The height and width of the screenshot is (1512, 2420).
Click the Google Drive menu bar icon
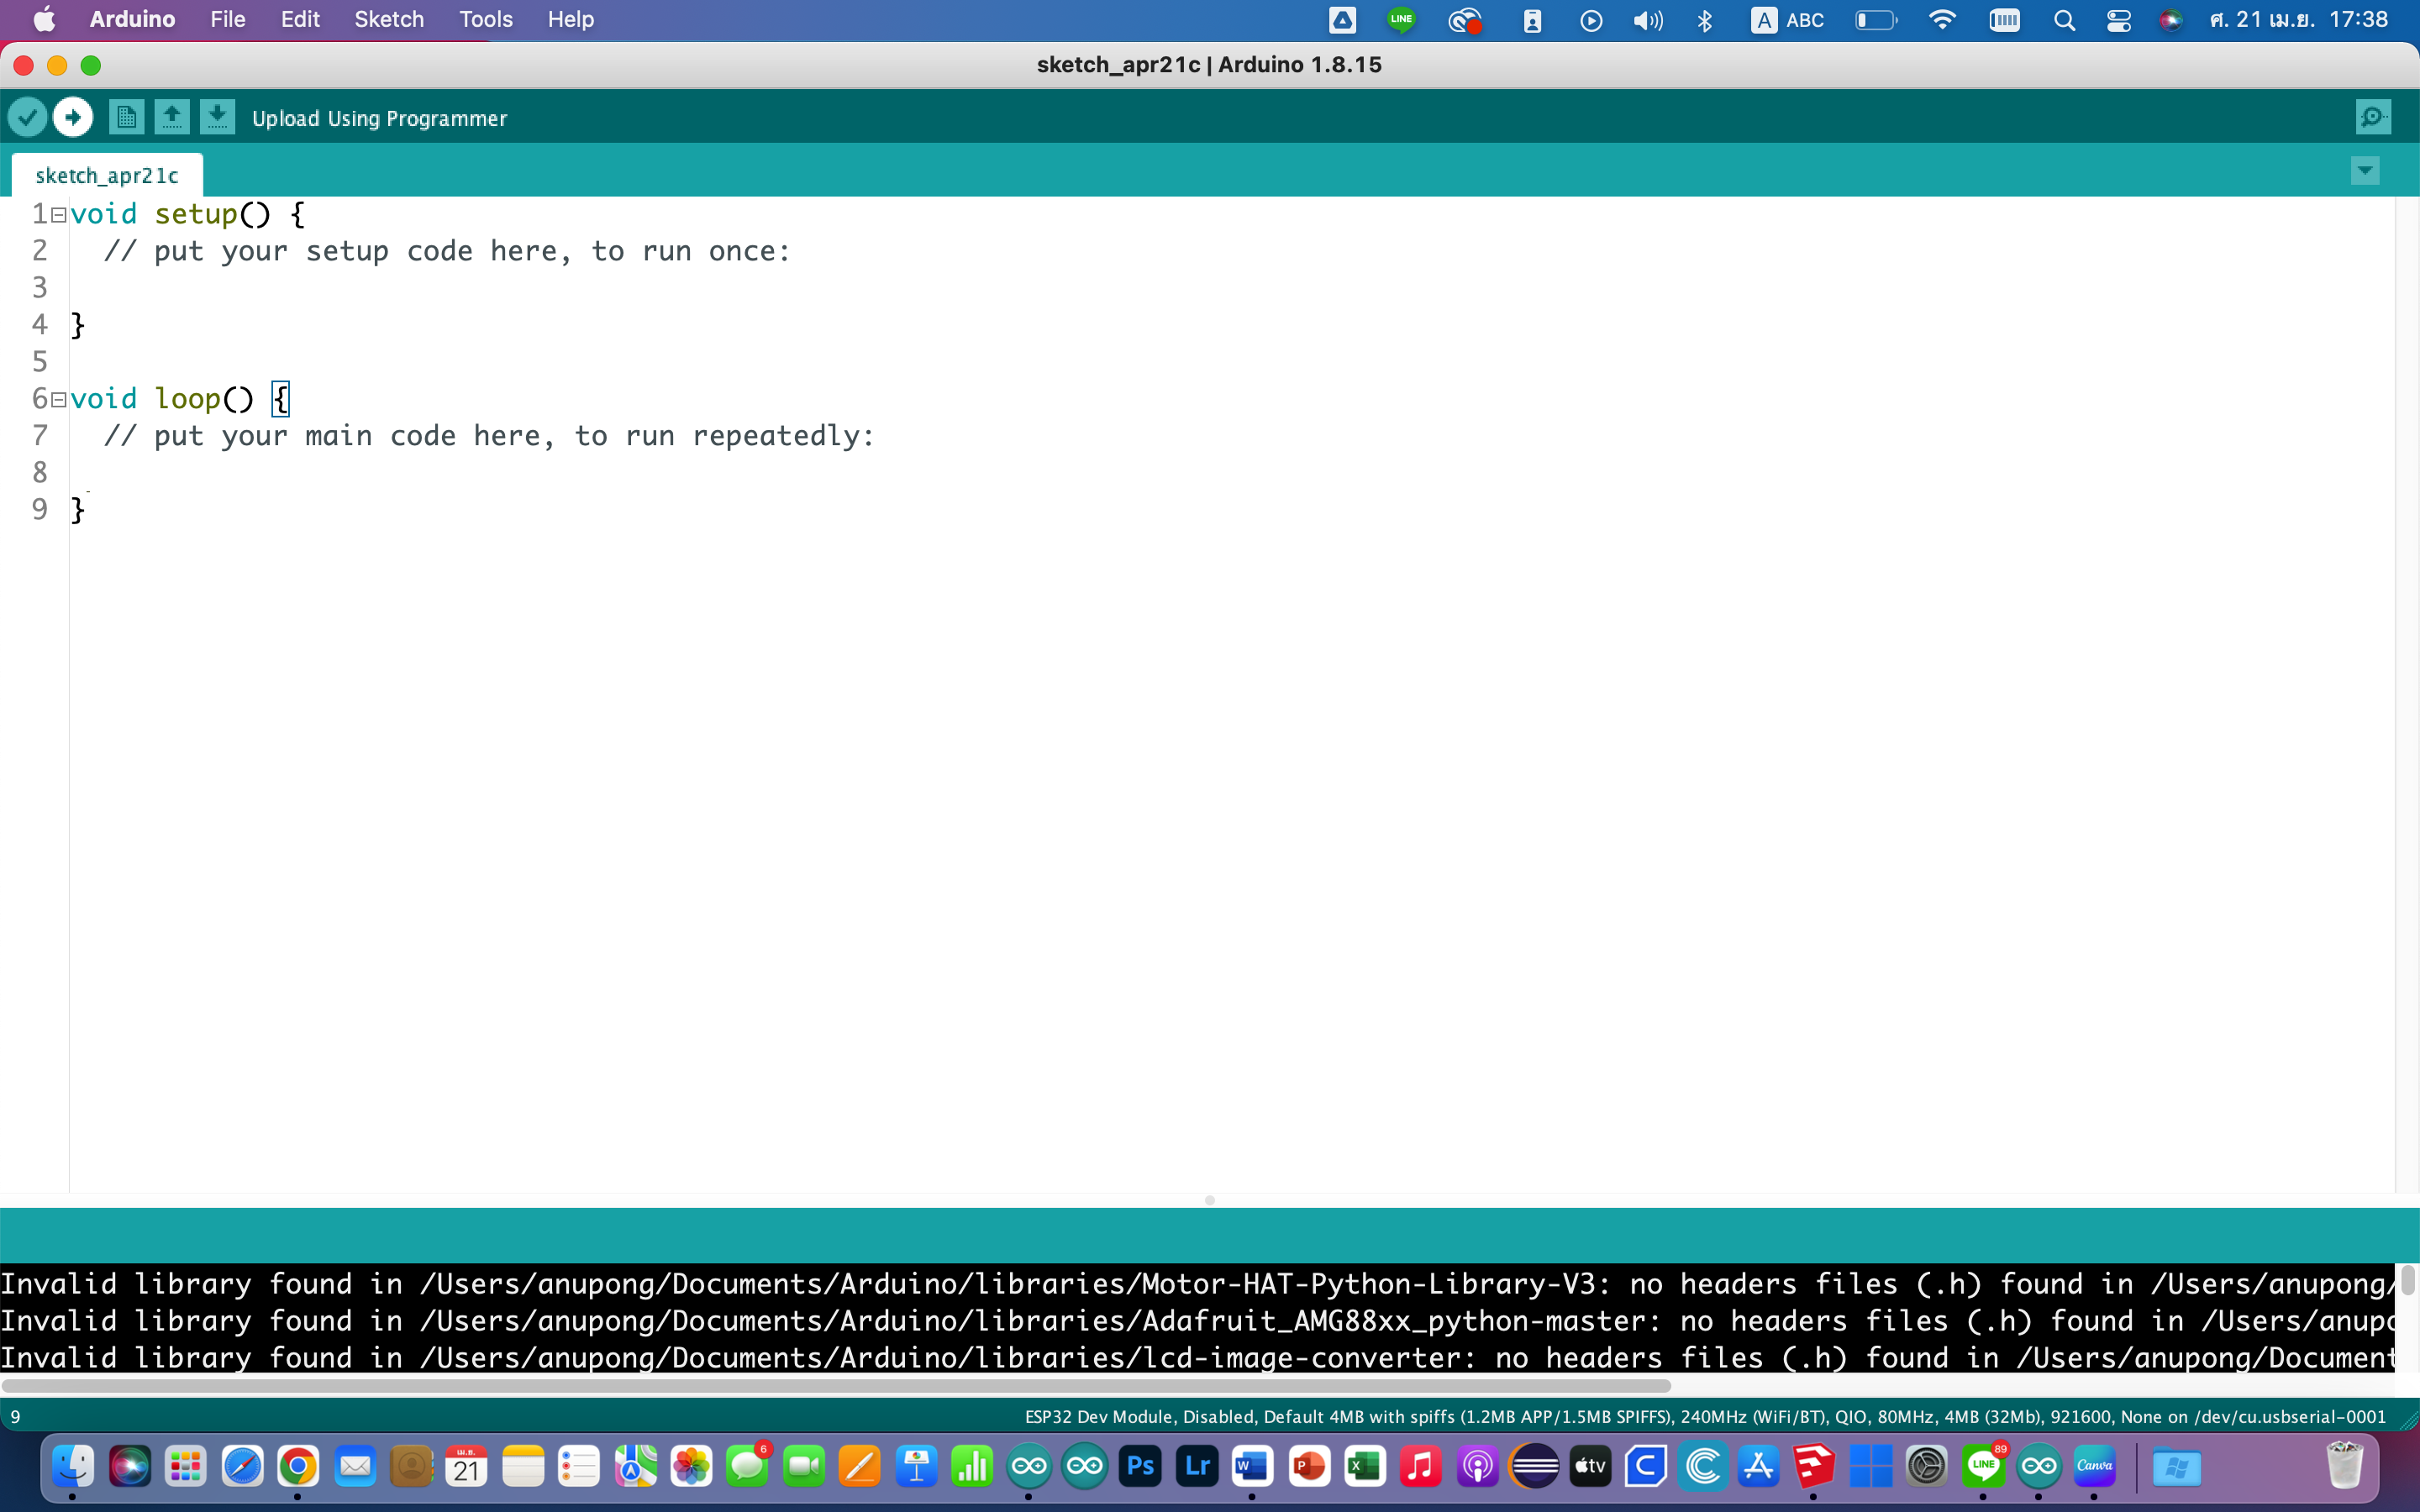click(1342, 20)
